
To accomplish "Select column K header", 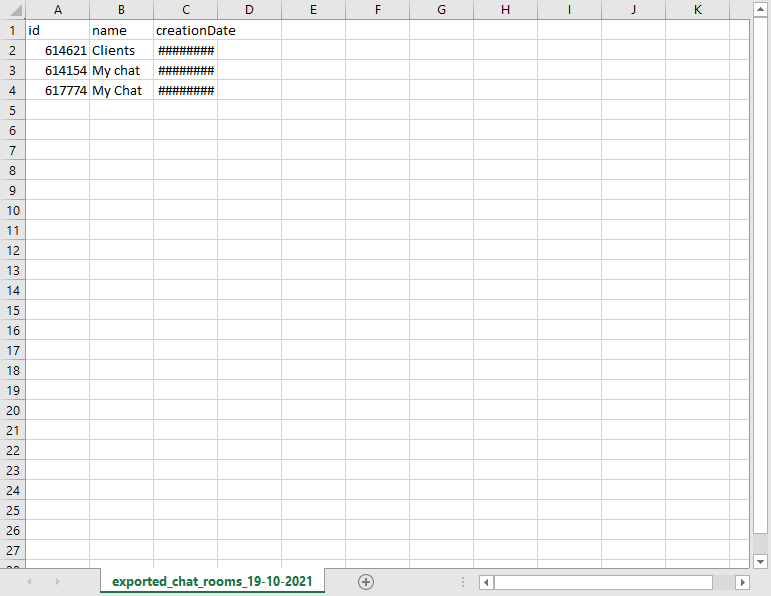I will click(x=697, y=10).
